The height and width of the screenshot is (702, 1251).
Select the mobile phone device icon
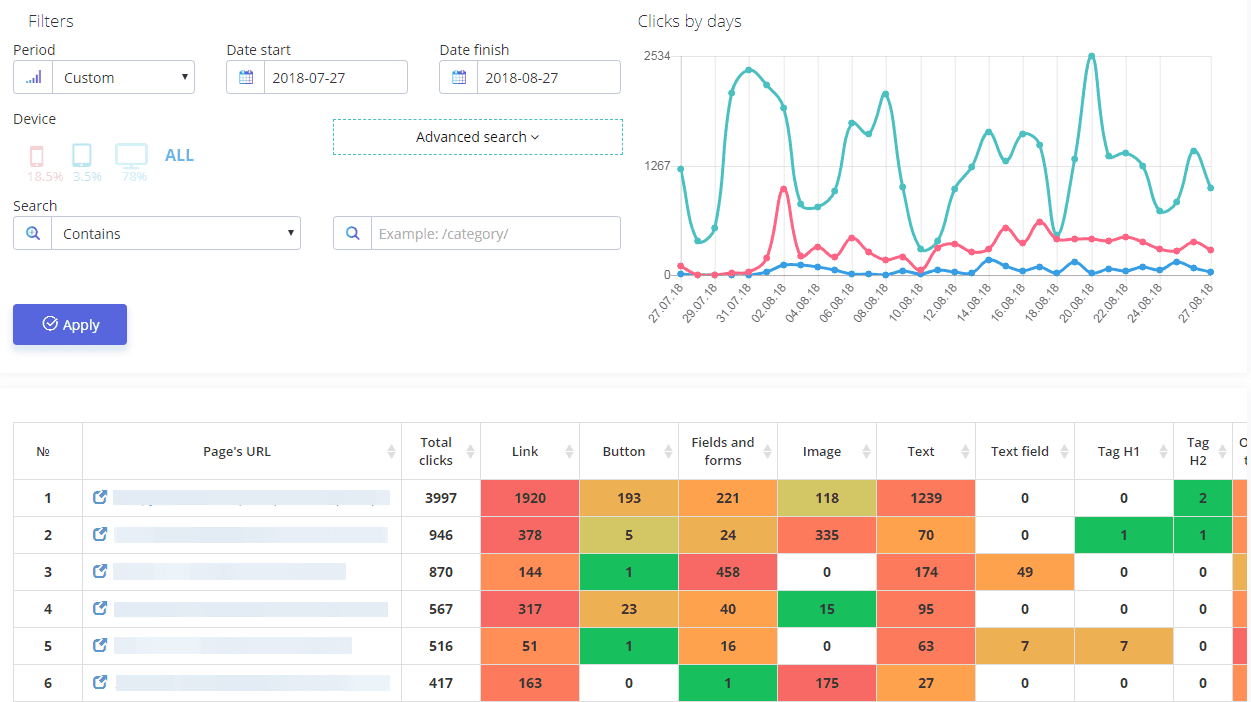[37, 155]
